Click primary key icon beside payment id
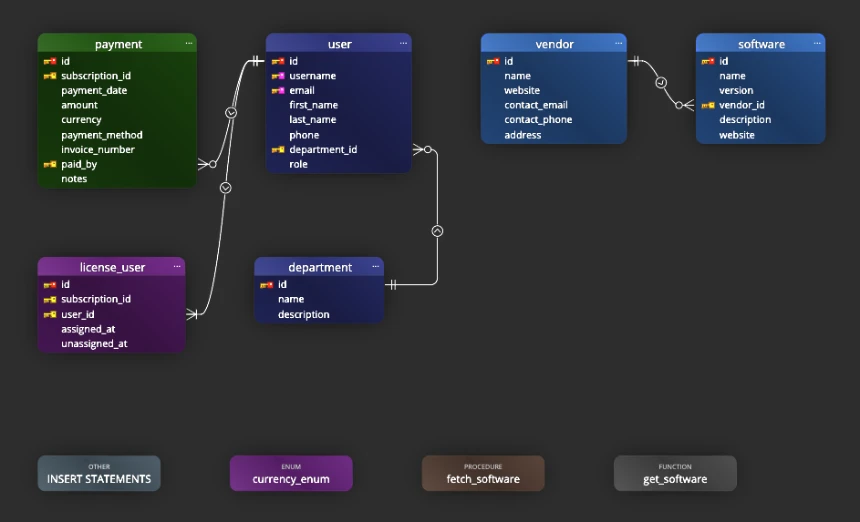This screenshot has width=860, height=522. [50, 61]
